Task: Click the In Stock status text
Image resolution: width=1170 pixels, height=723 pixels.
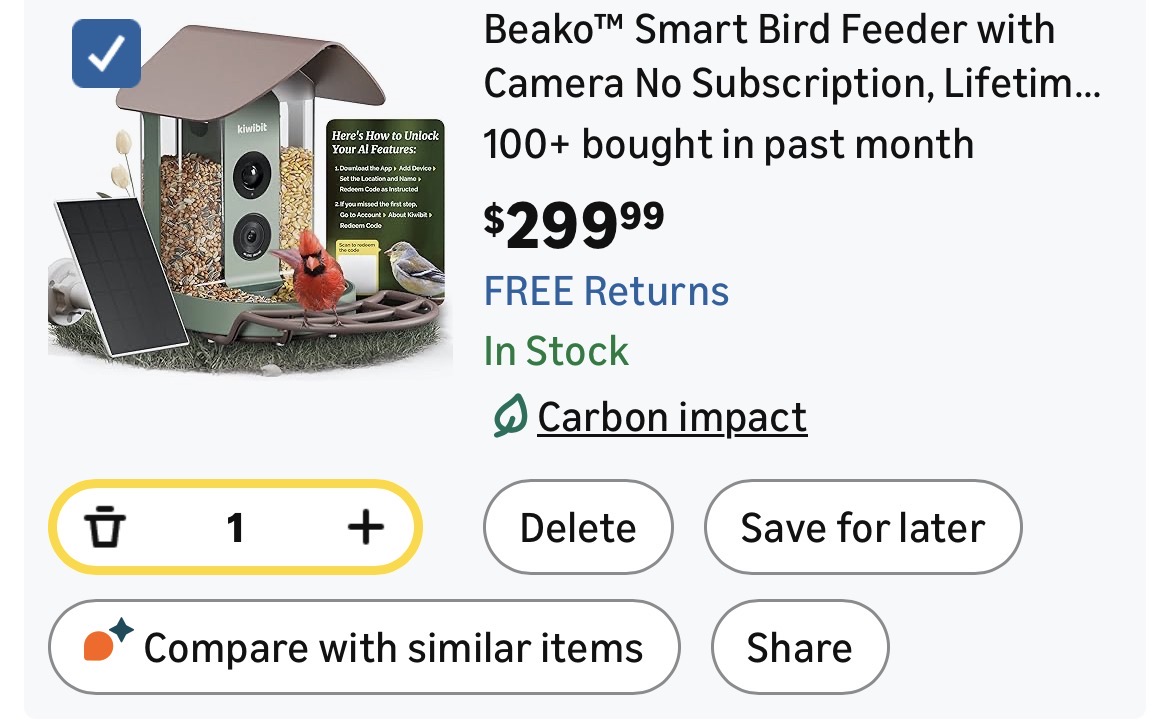Action: pyautogui.click(x=556, y=351)
